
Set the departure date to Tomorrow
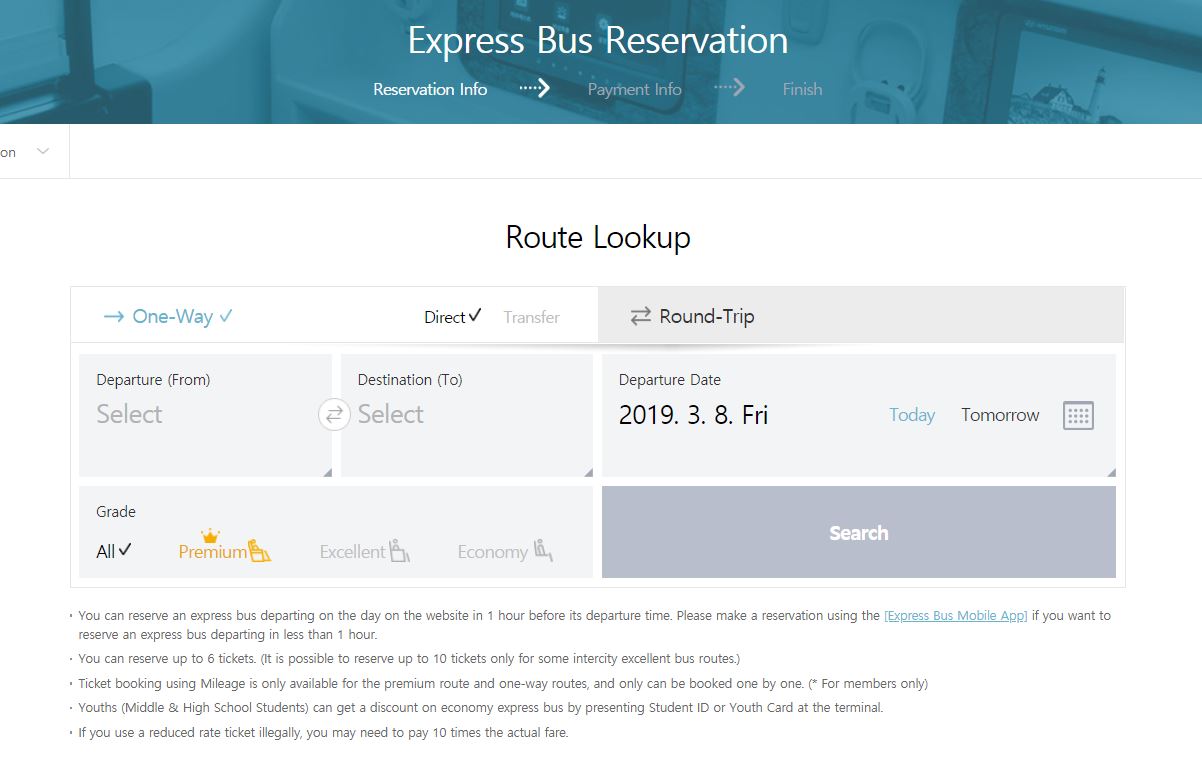click(x=1000, y=415)
